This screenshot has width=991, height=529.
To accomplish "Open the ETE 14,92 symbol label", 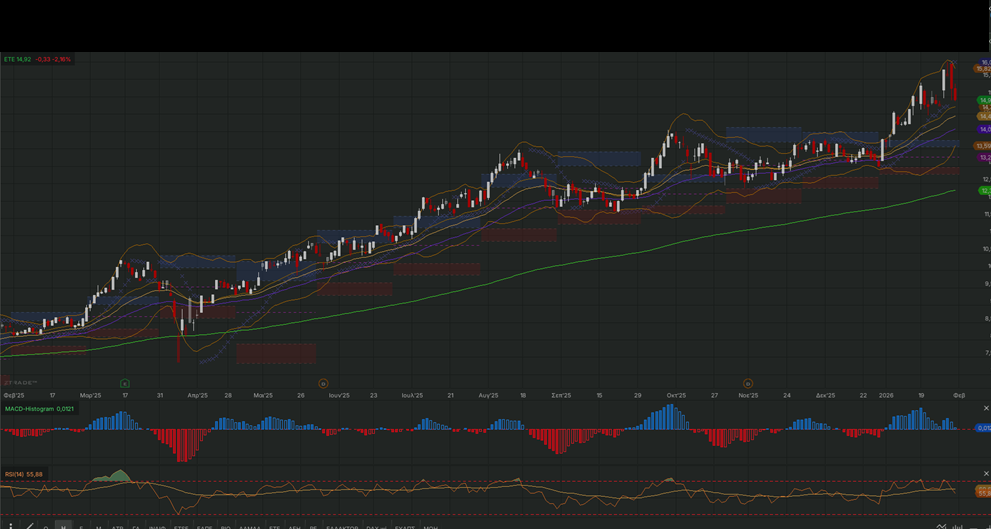I will pos(17,59).
